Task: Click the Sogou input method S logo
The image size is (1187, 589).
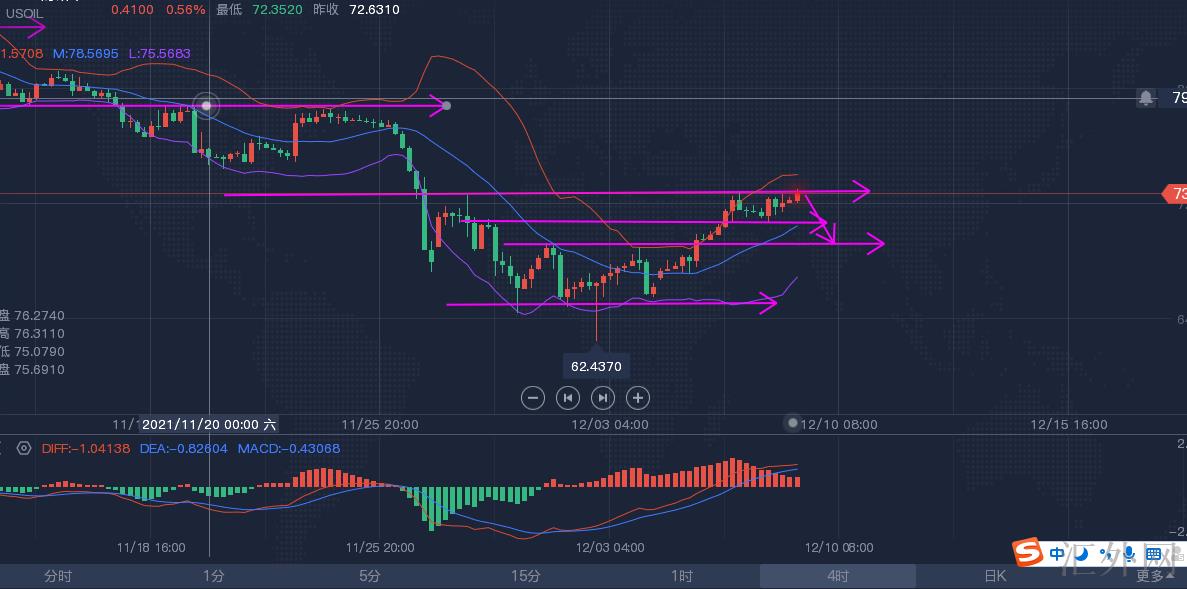Action: (x=1028, y=554)
